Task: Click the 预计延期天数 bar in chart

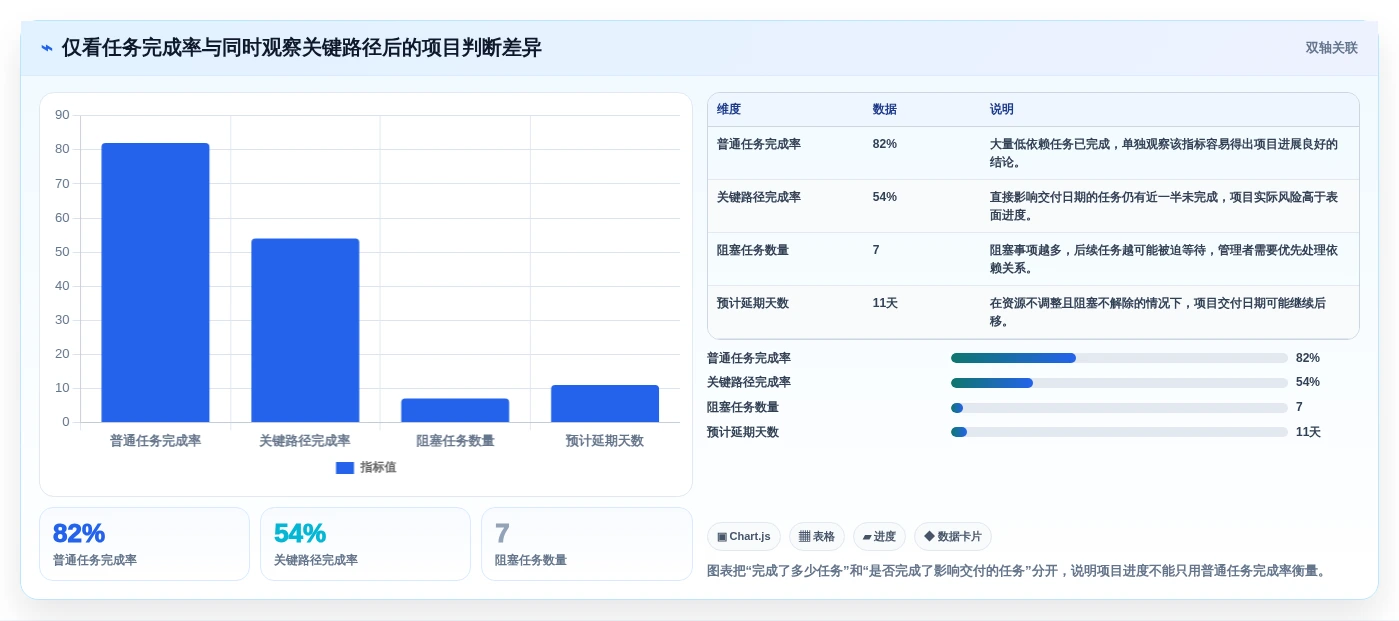Action: point(605,403)
